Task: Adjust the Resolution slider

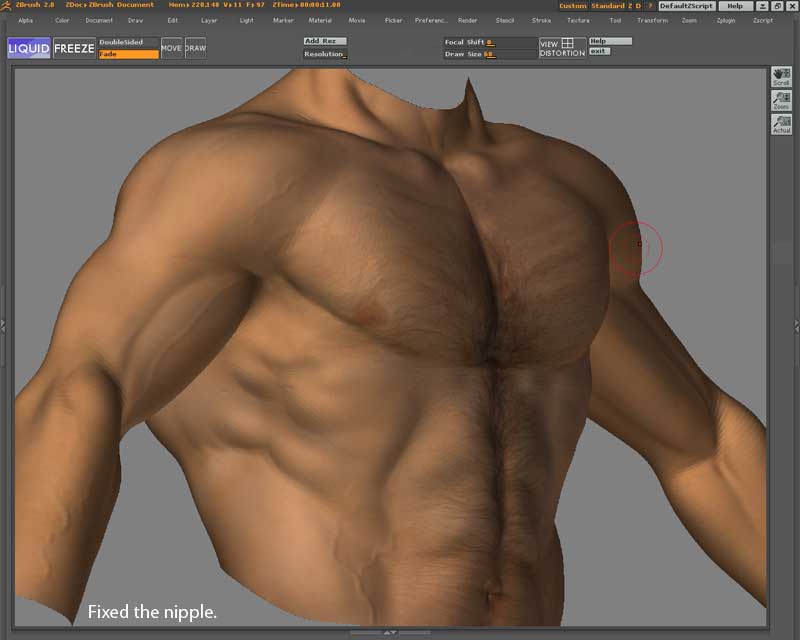Action: (325, 54)
